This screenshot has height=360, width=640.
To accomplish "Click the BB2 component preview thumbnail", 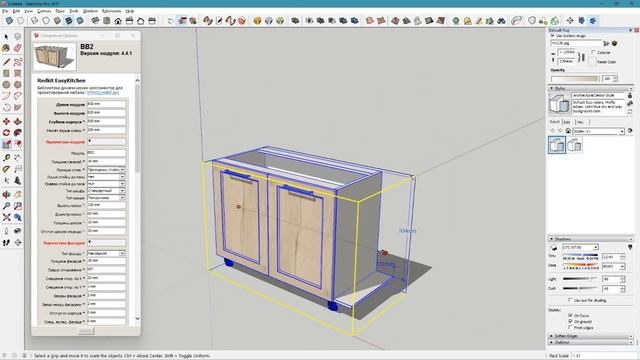I will [55, 56].
